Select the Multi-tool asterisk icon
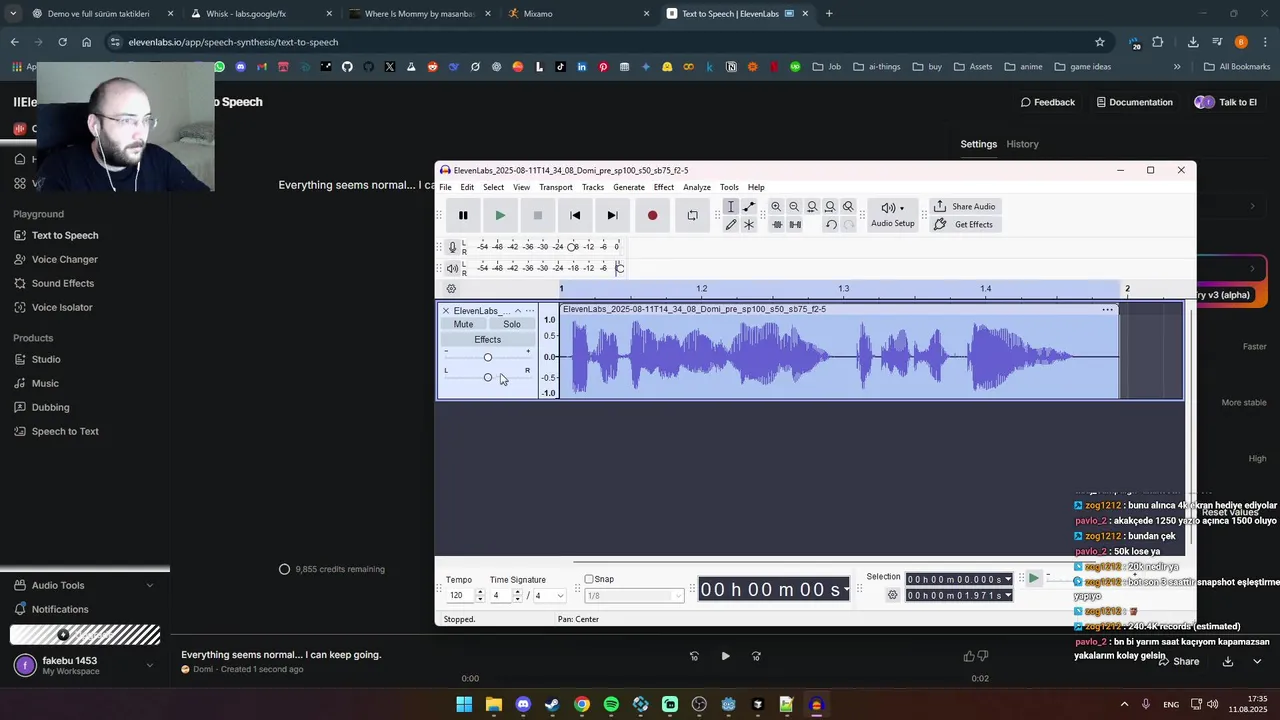The image size is (1280, 720). point(749,224)
